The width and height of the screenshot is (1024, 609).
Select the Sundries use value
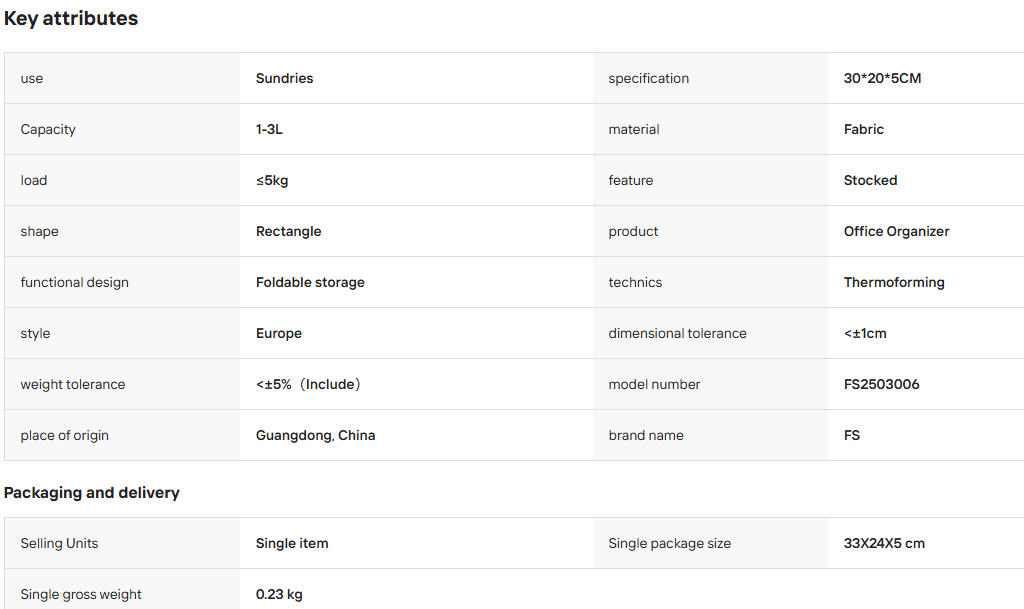coord(284,78)
